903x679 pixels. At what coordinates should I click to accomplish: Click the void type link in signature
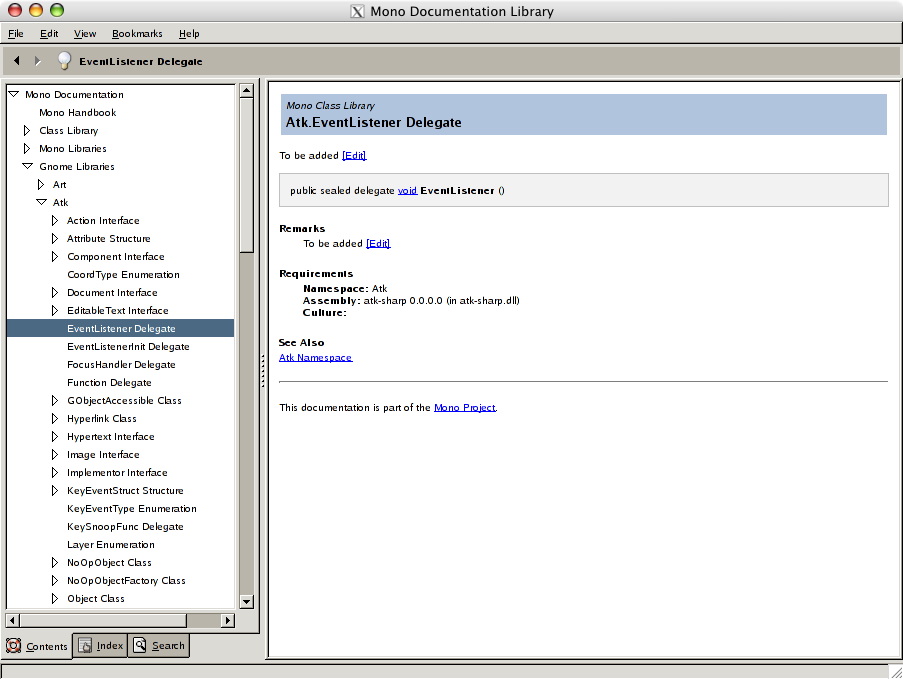click(x=407, y=191)
